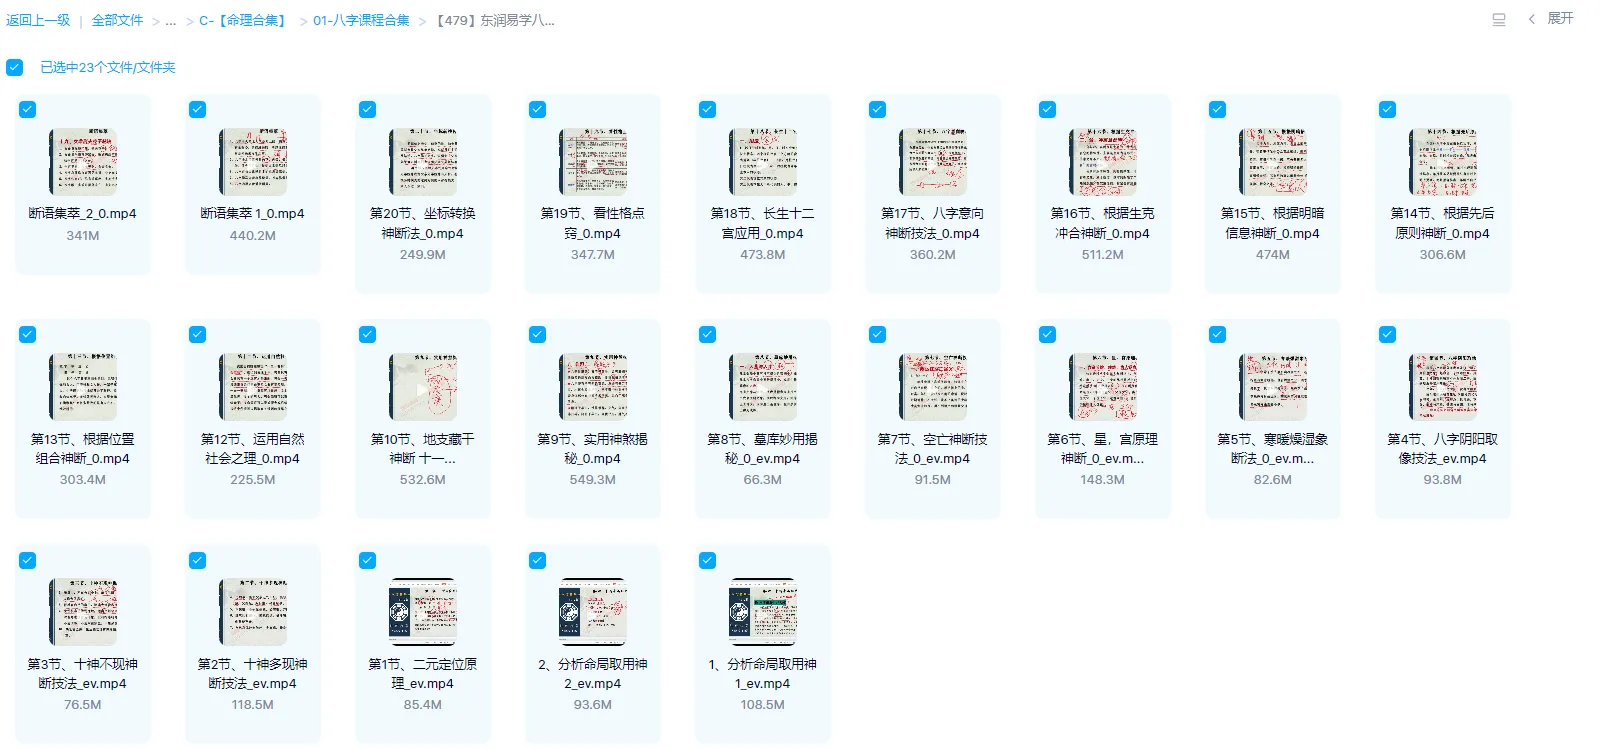Uncheck the checkbox on 第1节、二元定位原理_ev.mp4

368,561
